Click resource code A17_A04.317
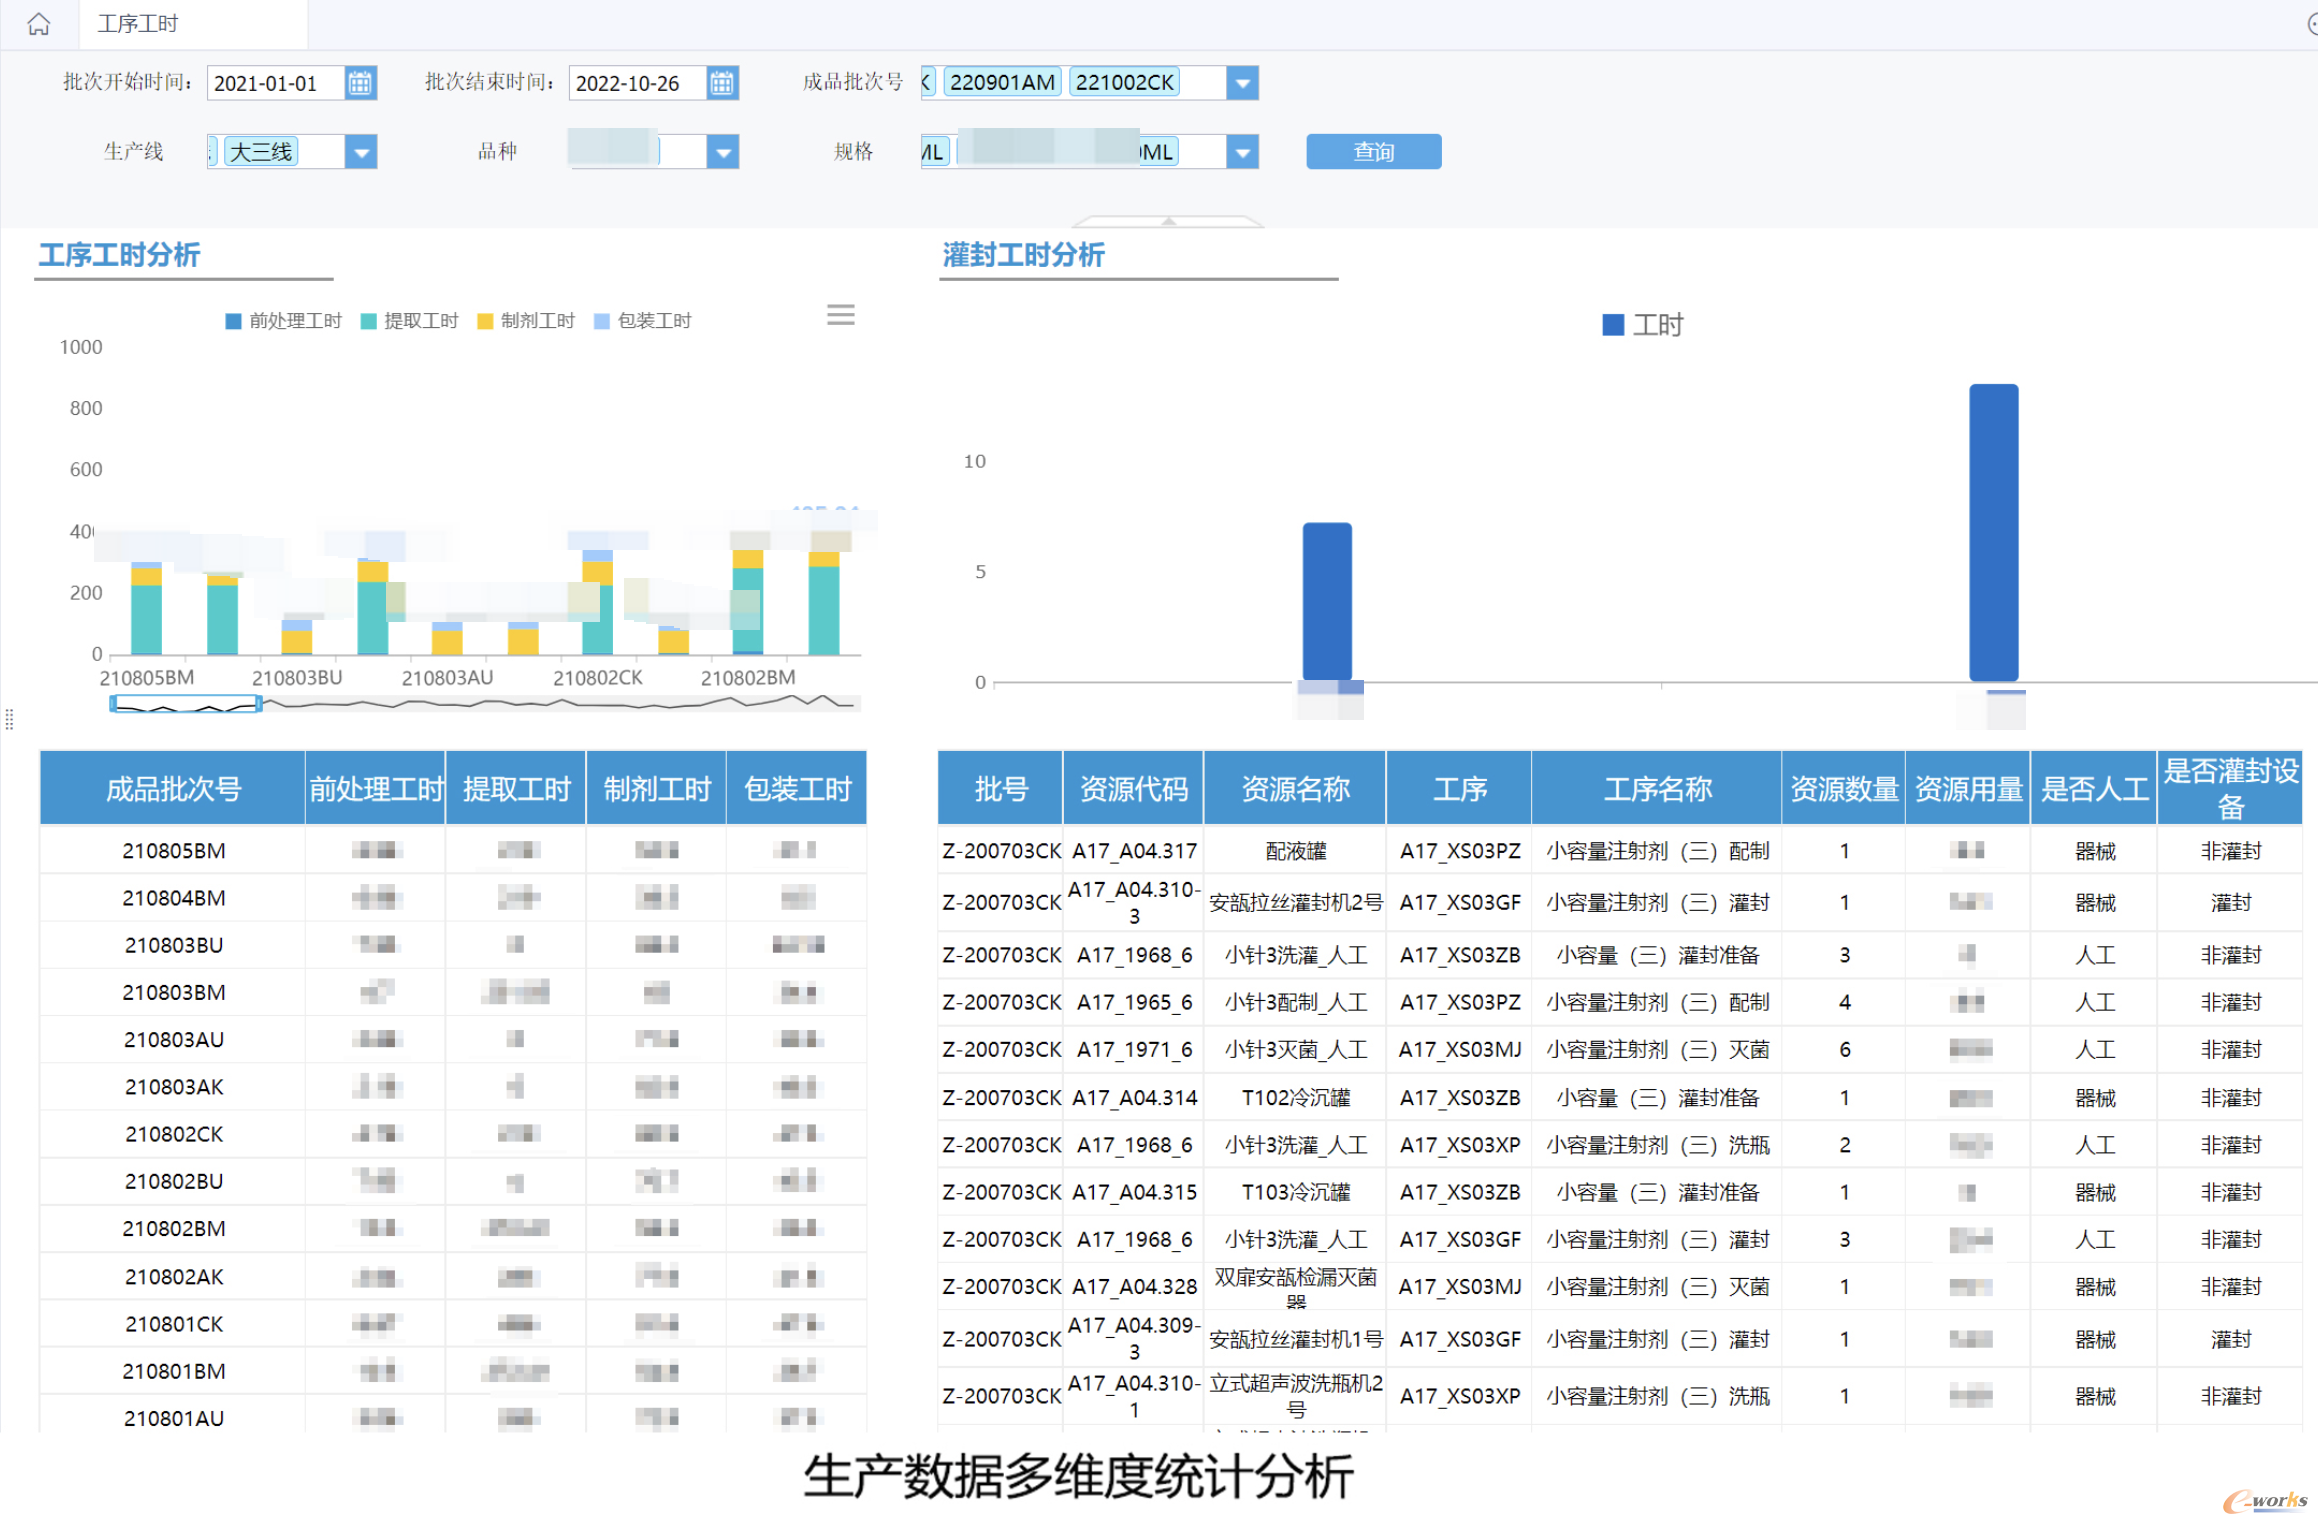The height and width of the screenshot is (1524, 2318). click(x=1134, y=851)
